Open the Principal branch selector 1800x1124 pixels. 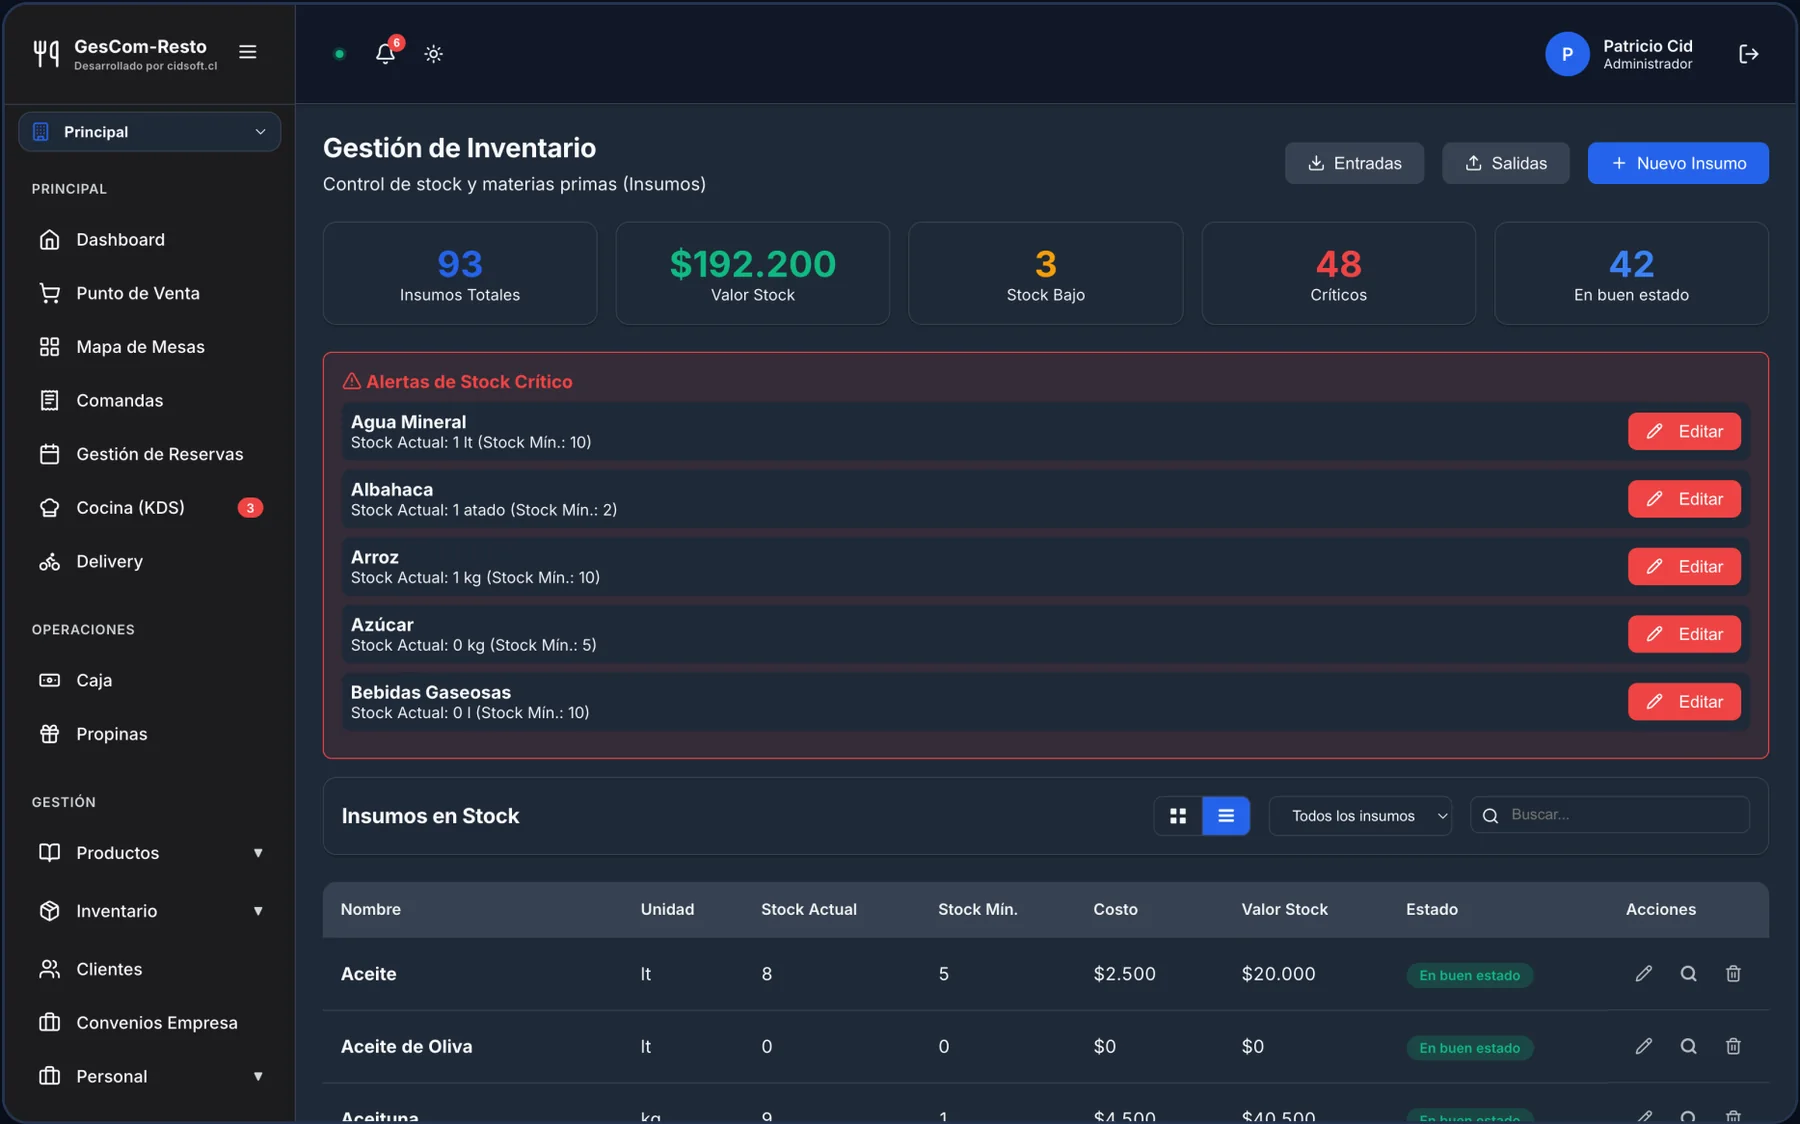[149, 132]
